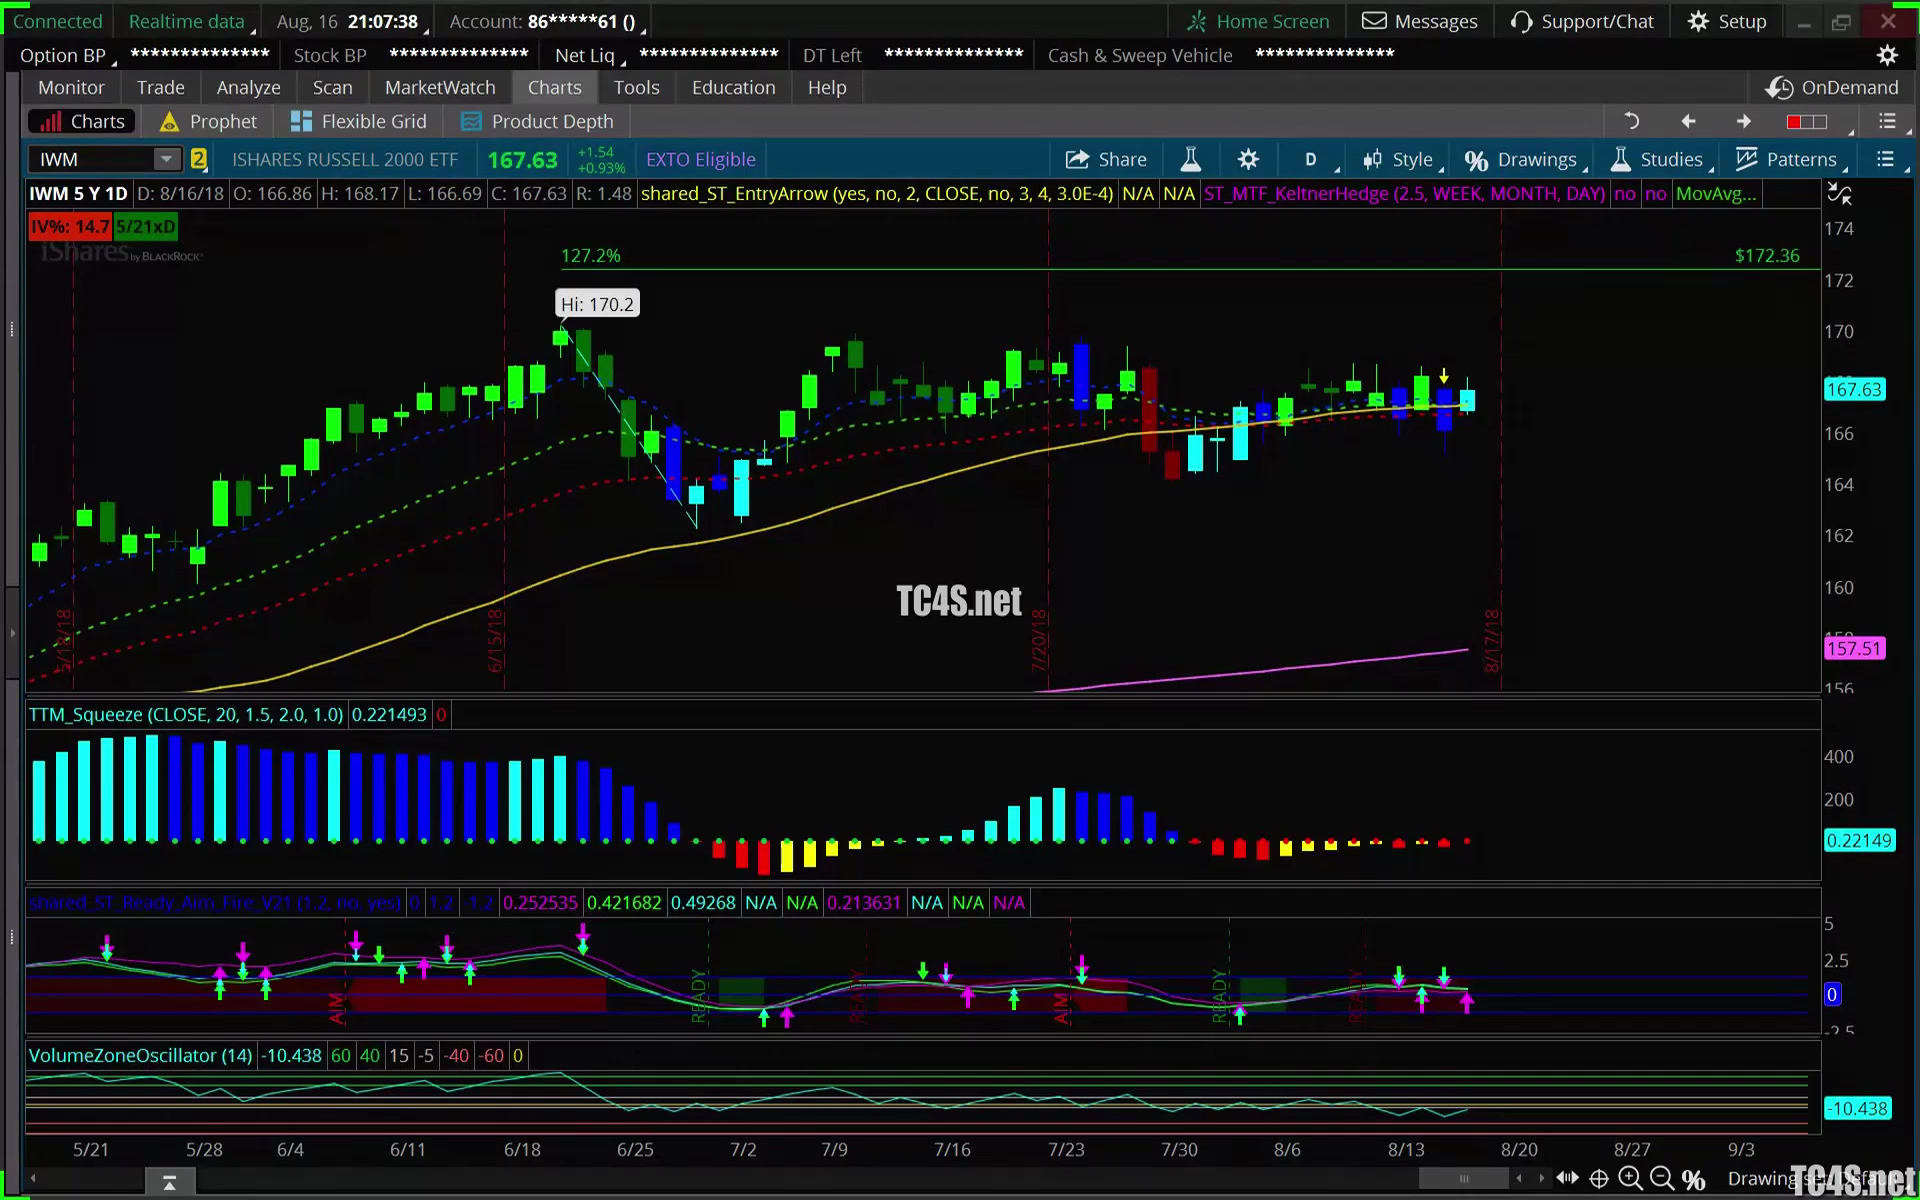Image resolution: width=1920 pixels, height=1200 pixels.
Task: Open the Style dropdown menu
Action: (1402, 159)
